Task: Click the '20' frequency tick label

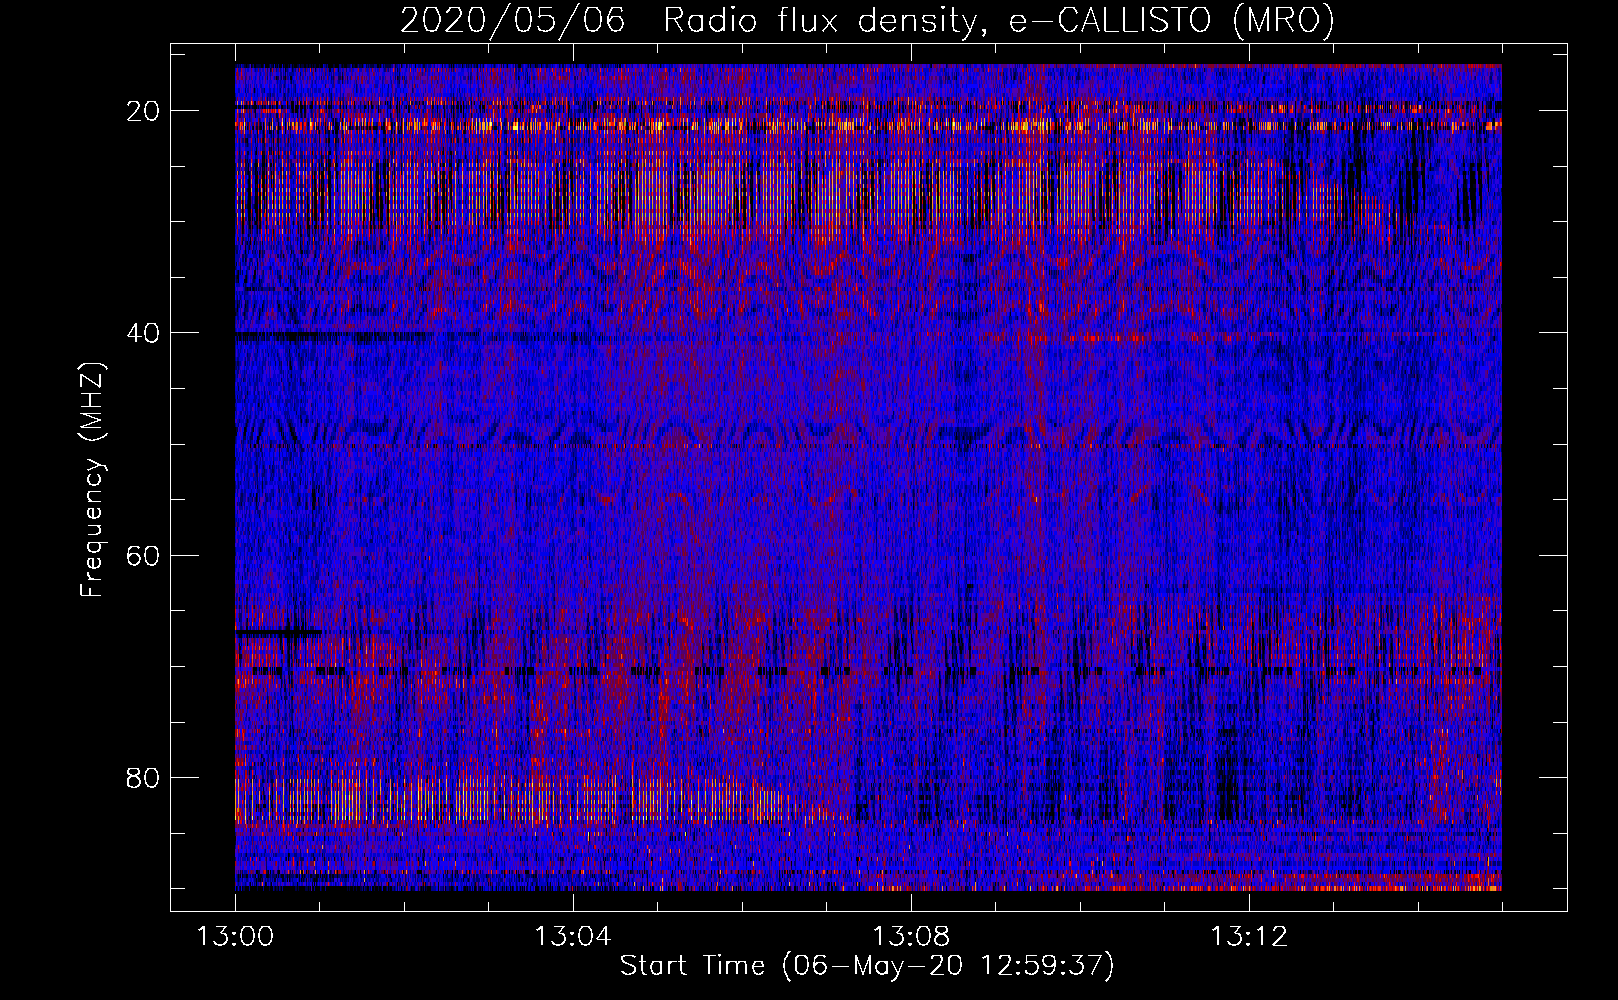Action: (143, 111)
